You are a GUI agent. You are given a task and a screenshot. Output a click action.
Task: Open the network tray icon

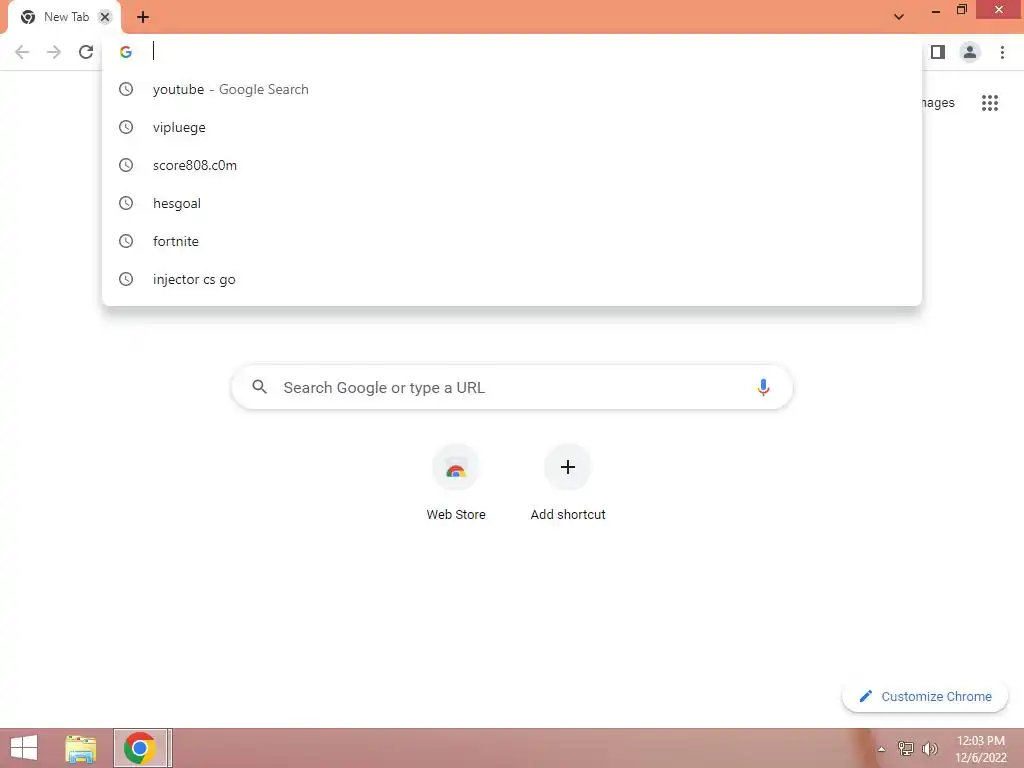906,748
